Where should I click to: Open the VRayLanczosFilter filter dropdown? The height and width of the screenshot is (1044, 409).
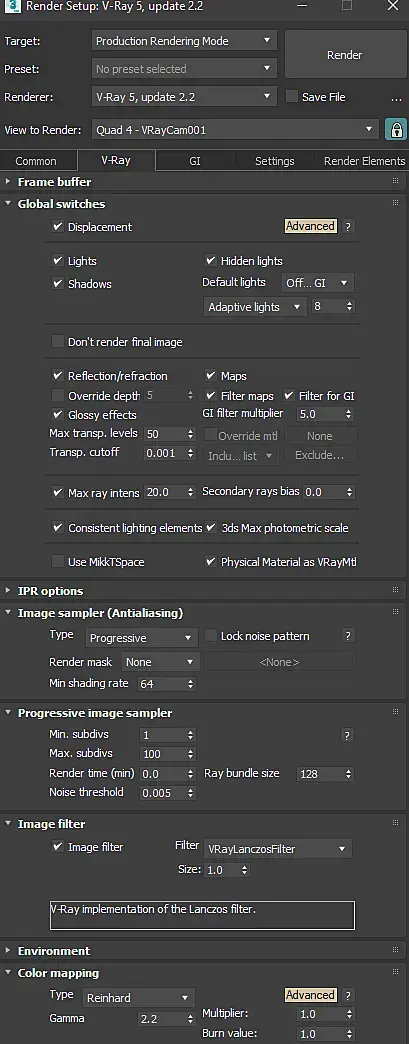coord(278,849)
